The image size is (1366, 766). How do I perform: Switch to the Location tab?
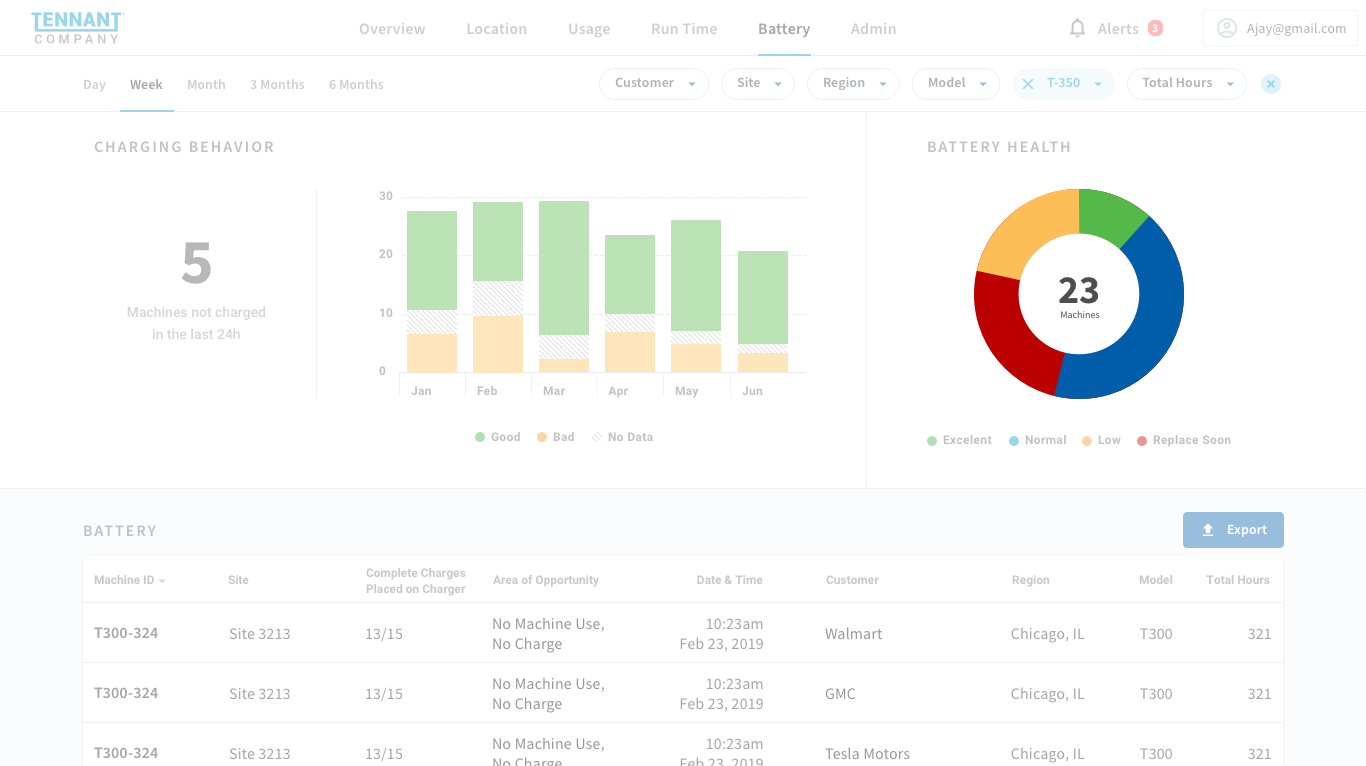click(496, 29)
